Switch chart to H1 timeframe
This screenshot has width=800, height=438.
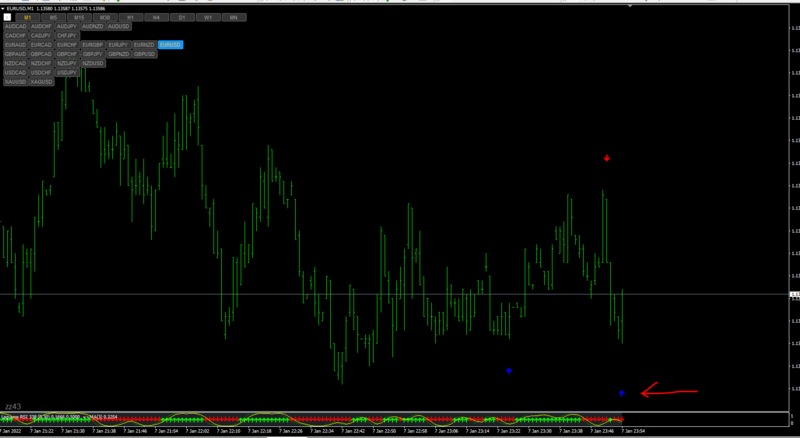[131, 17]
